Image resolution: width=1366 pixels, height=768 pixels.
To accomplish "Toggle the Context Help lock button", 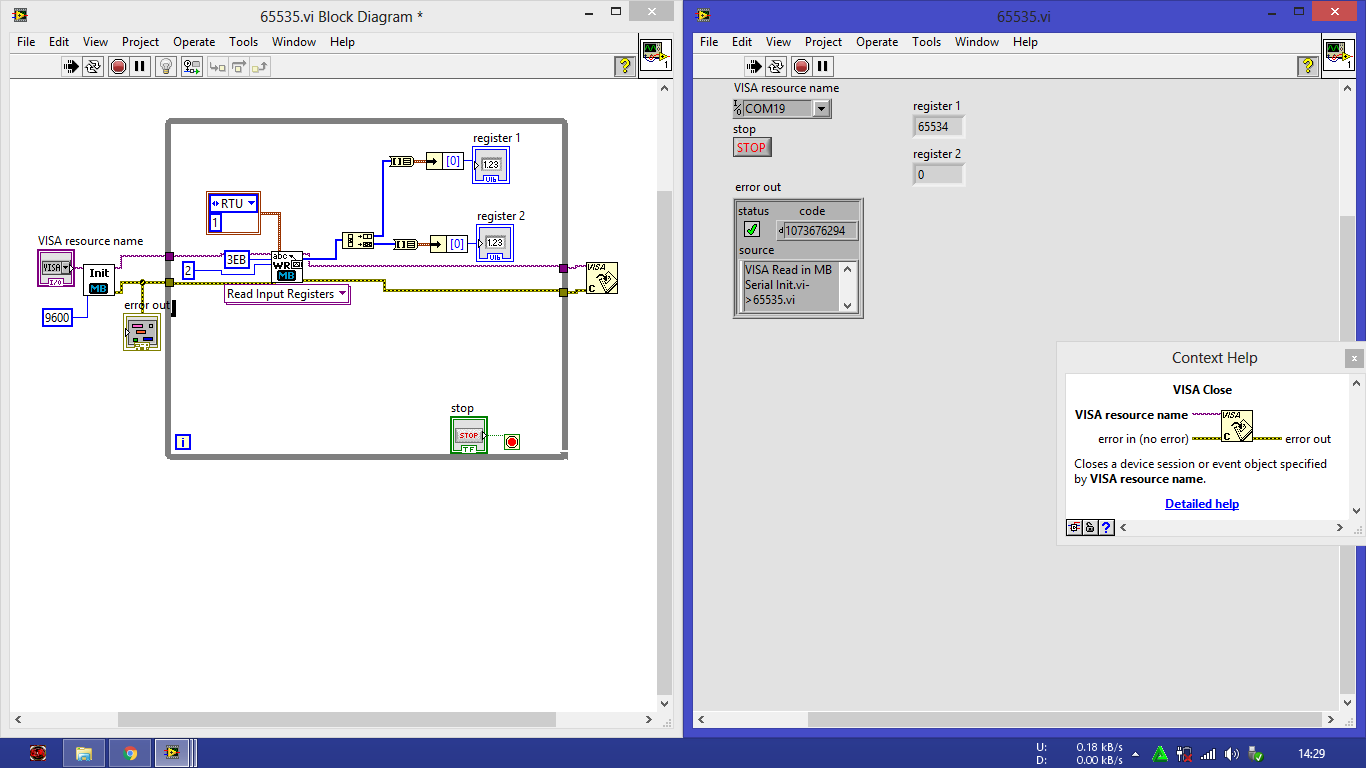I will tap(1090, 528).
